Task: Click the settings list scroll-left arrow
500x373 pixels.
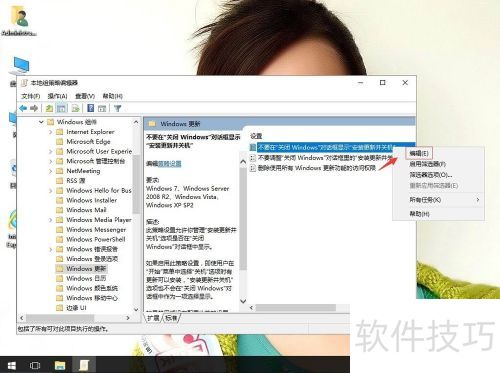Action: pyautogui.click(x=251, y=307)
